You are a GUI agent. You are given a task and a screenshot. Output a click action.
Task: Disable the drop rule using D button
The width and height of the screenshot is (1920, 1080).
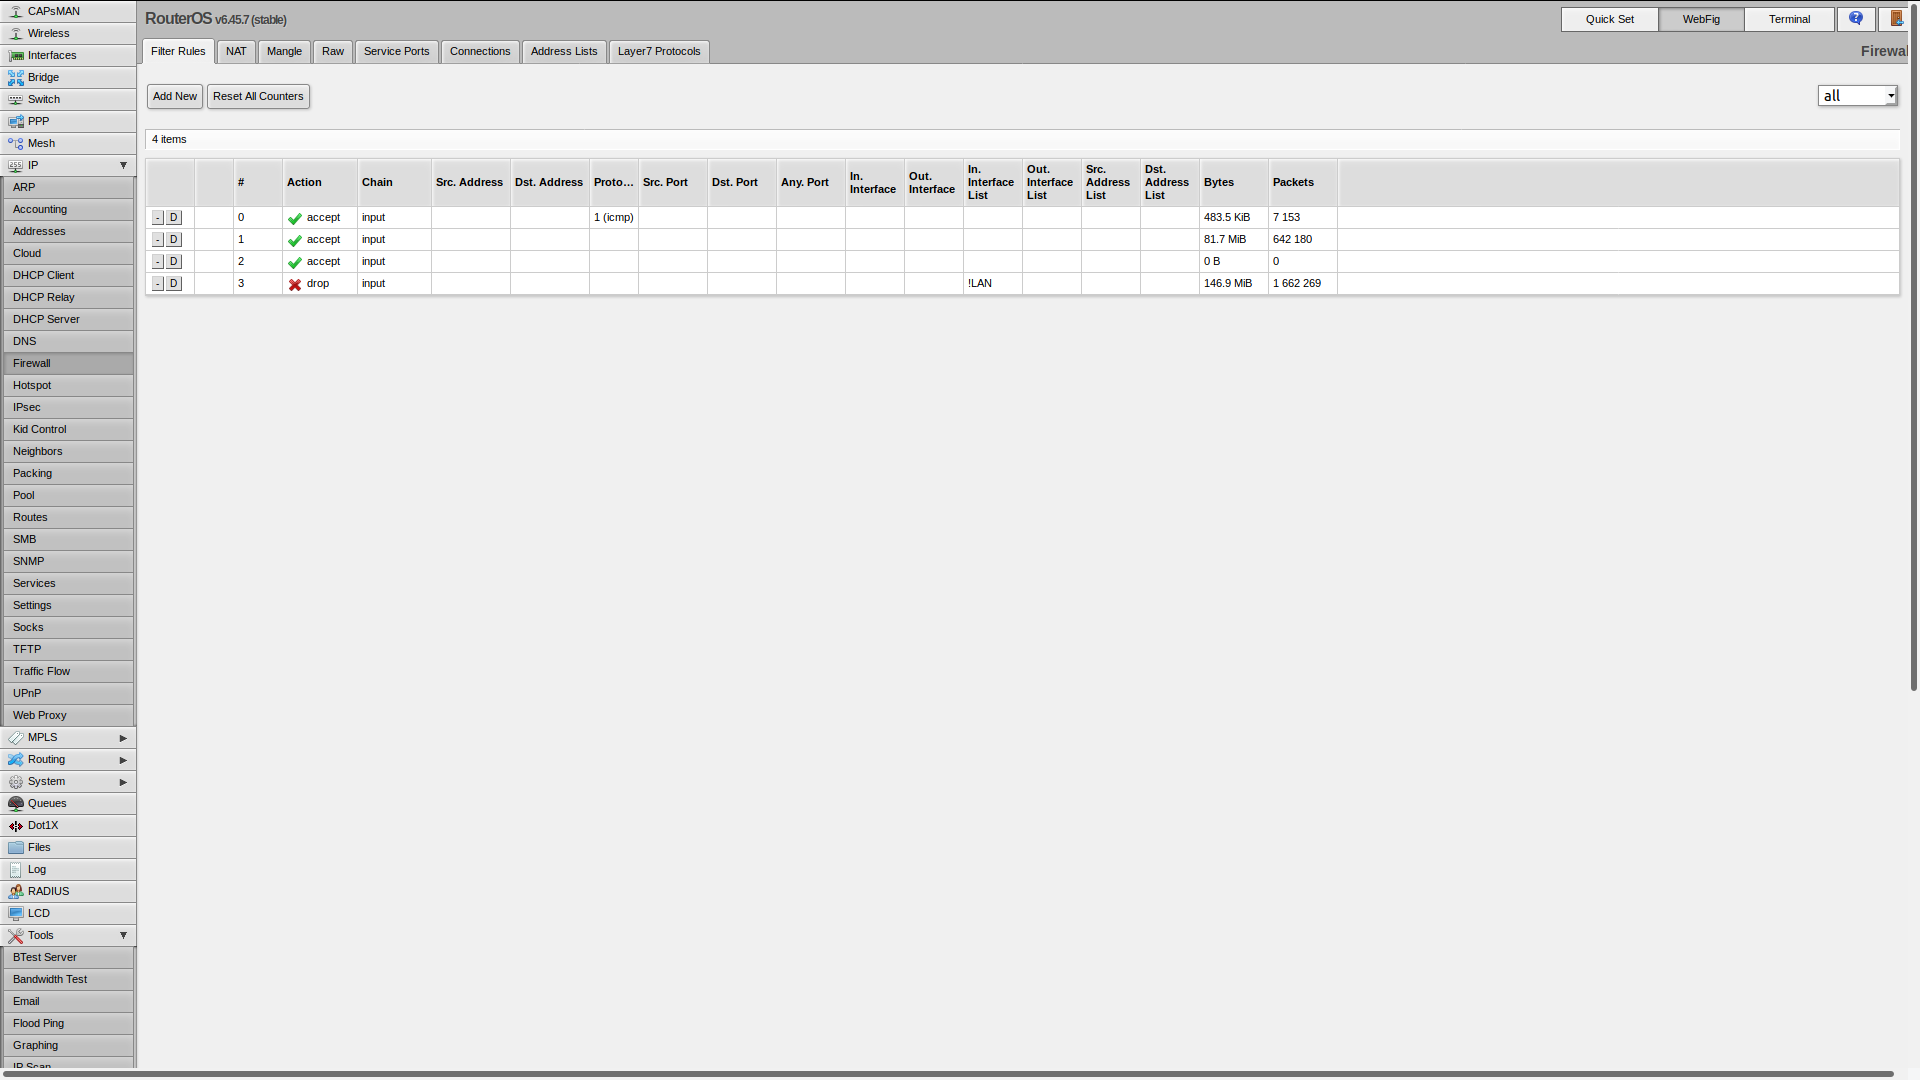pos(174,283)
